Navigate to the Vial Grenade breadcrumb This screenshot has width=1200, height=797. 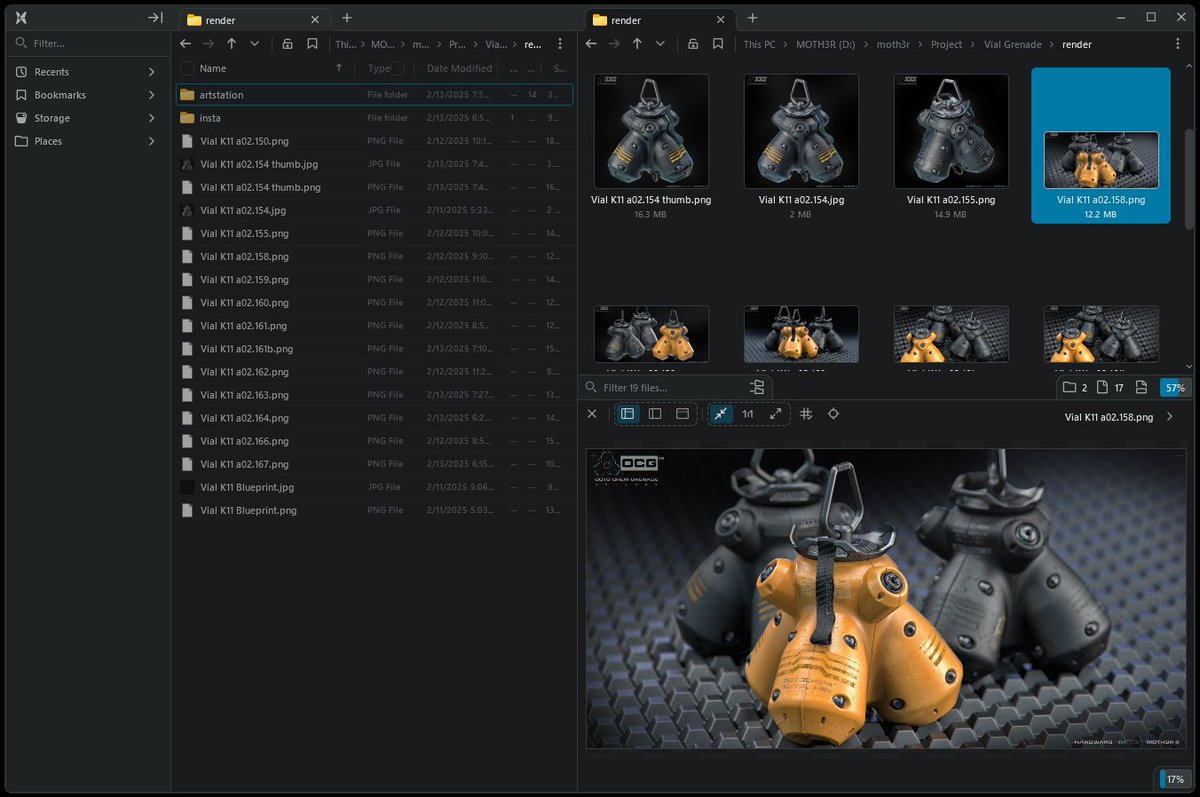1012,44
